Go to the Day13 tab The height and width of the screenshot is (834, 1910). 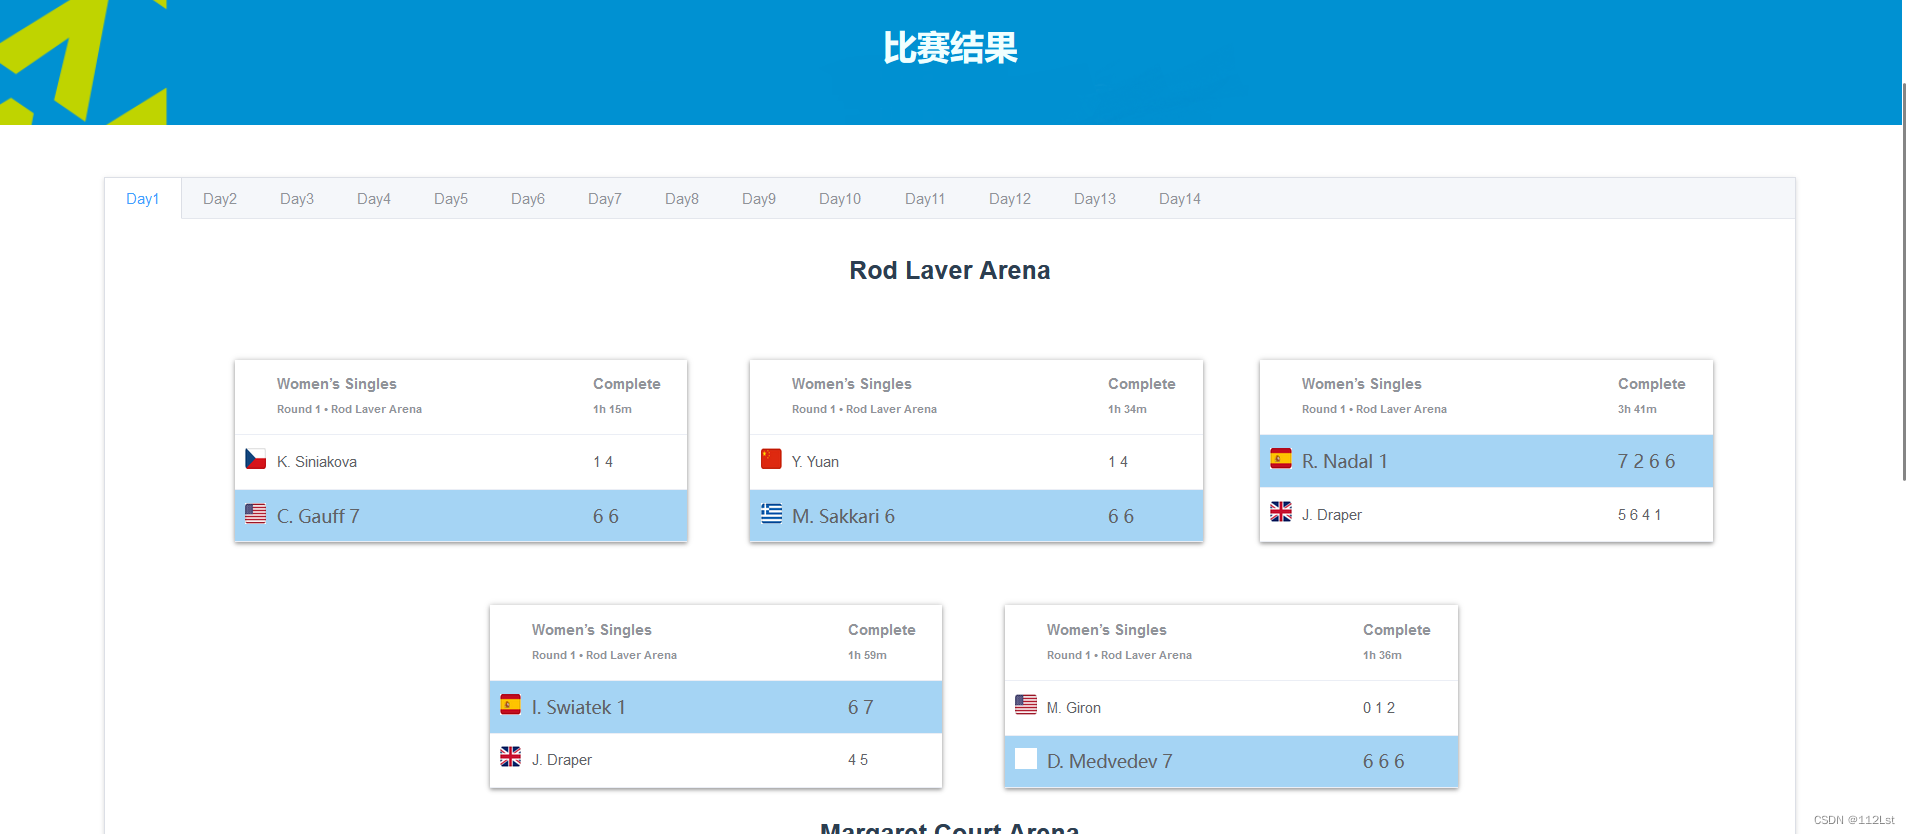pyautogui.click(x=1095, y=199)
